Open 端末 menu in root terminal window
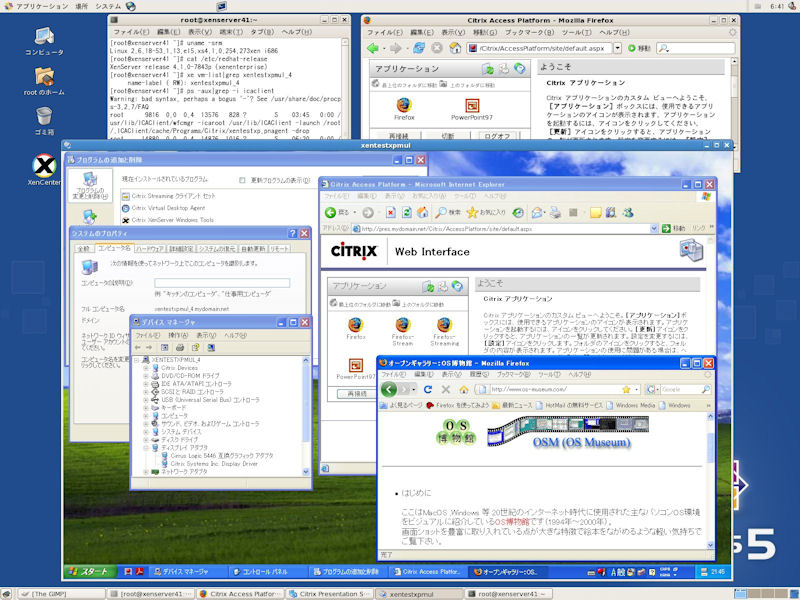Viewport: 800px width, 600px height. pos(231,32)
